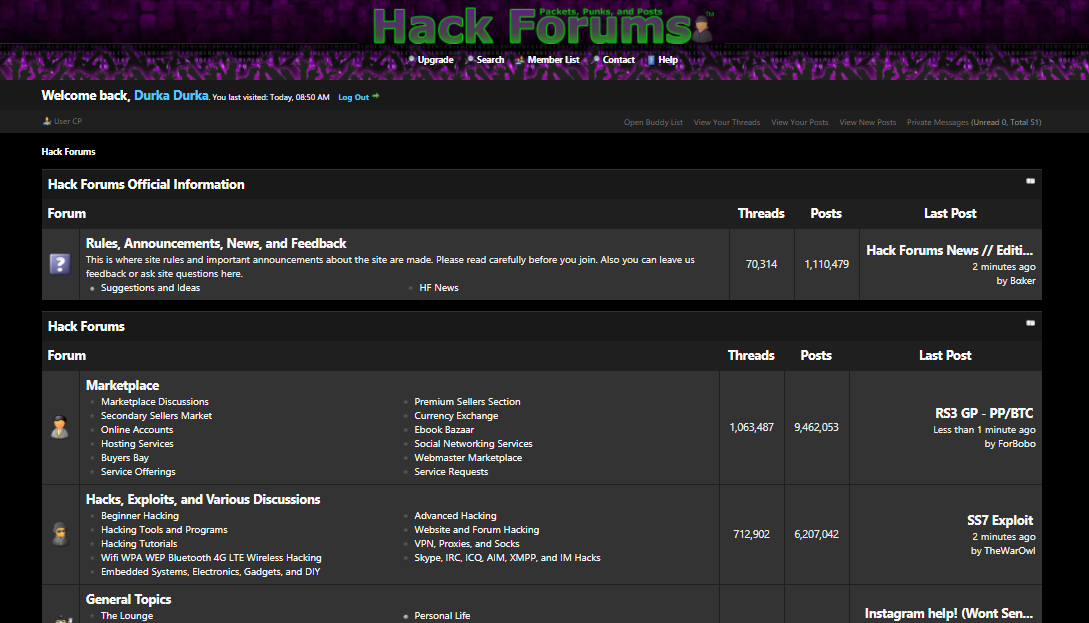Click the Log Out link
The width and height of the screenshot is (1089, 623).
354,97
